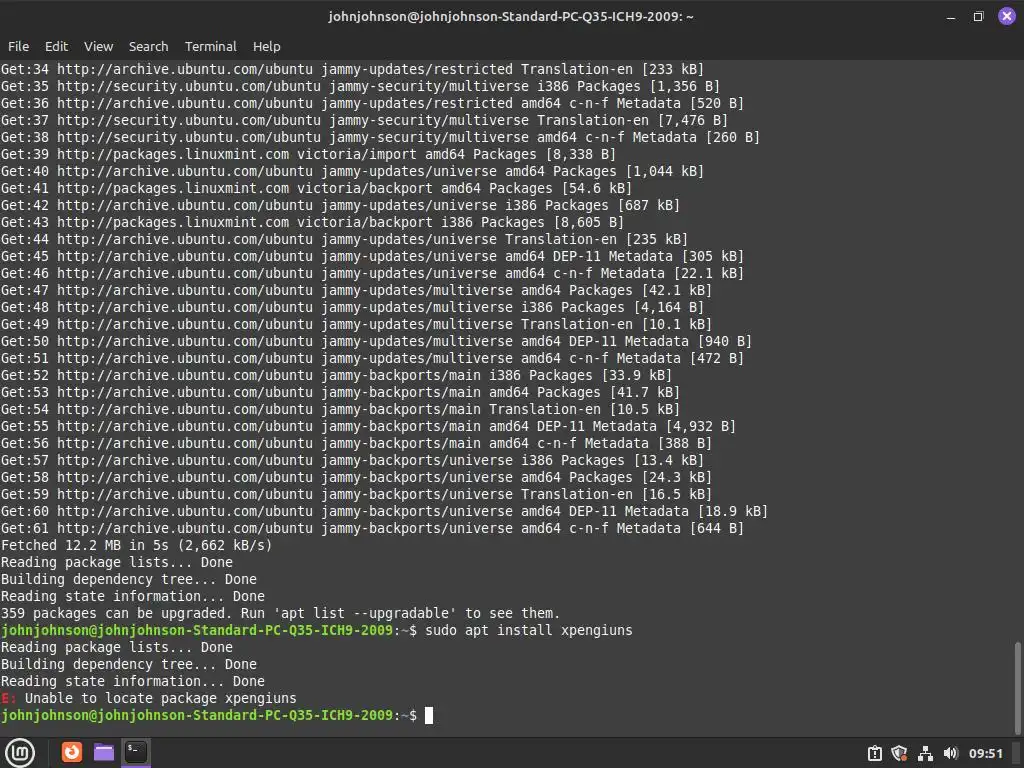Click the Get:52 jammy-backports/main i386 Packages line

[336, 375]
